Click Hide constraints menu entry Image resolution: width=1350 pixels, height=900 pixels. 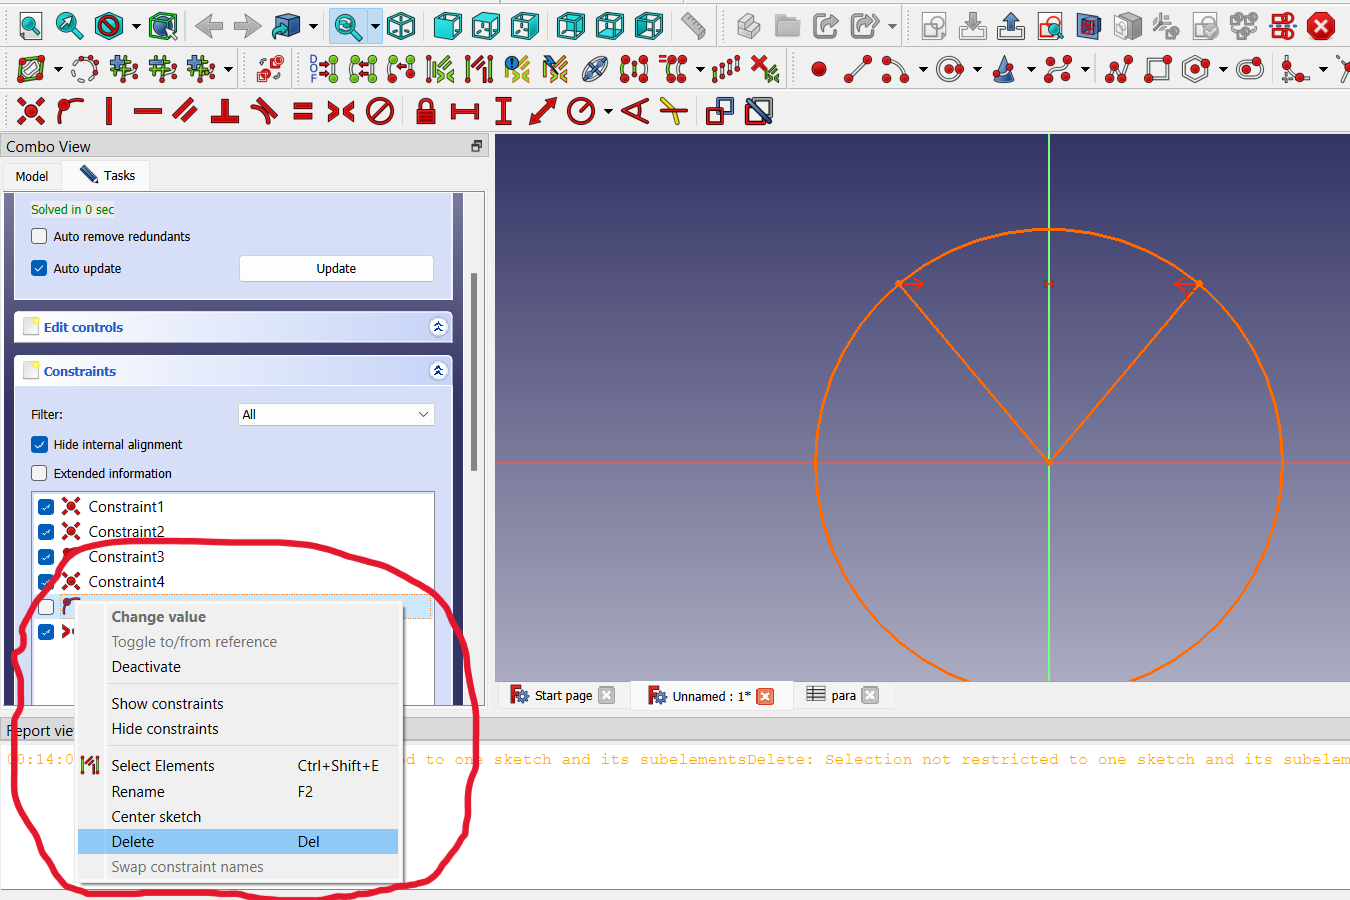[238, 729]
